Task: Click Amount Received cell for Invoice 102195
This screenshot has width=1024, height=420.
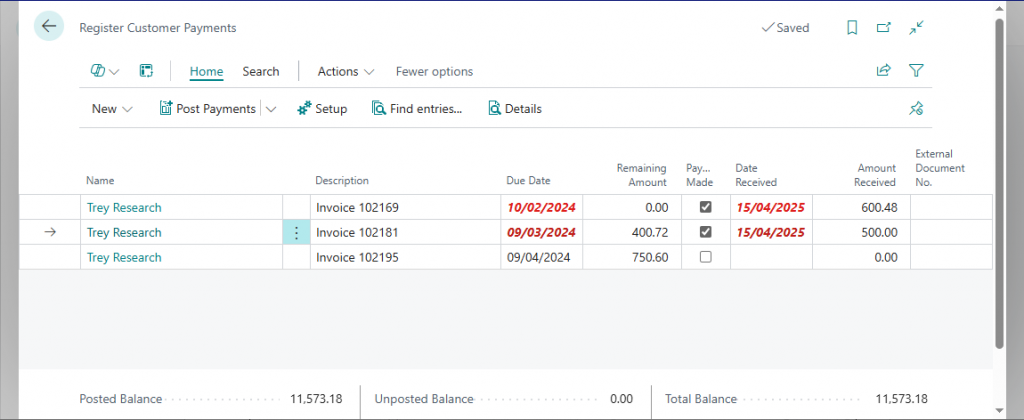Action: click(x=860, y=257)
